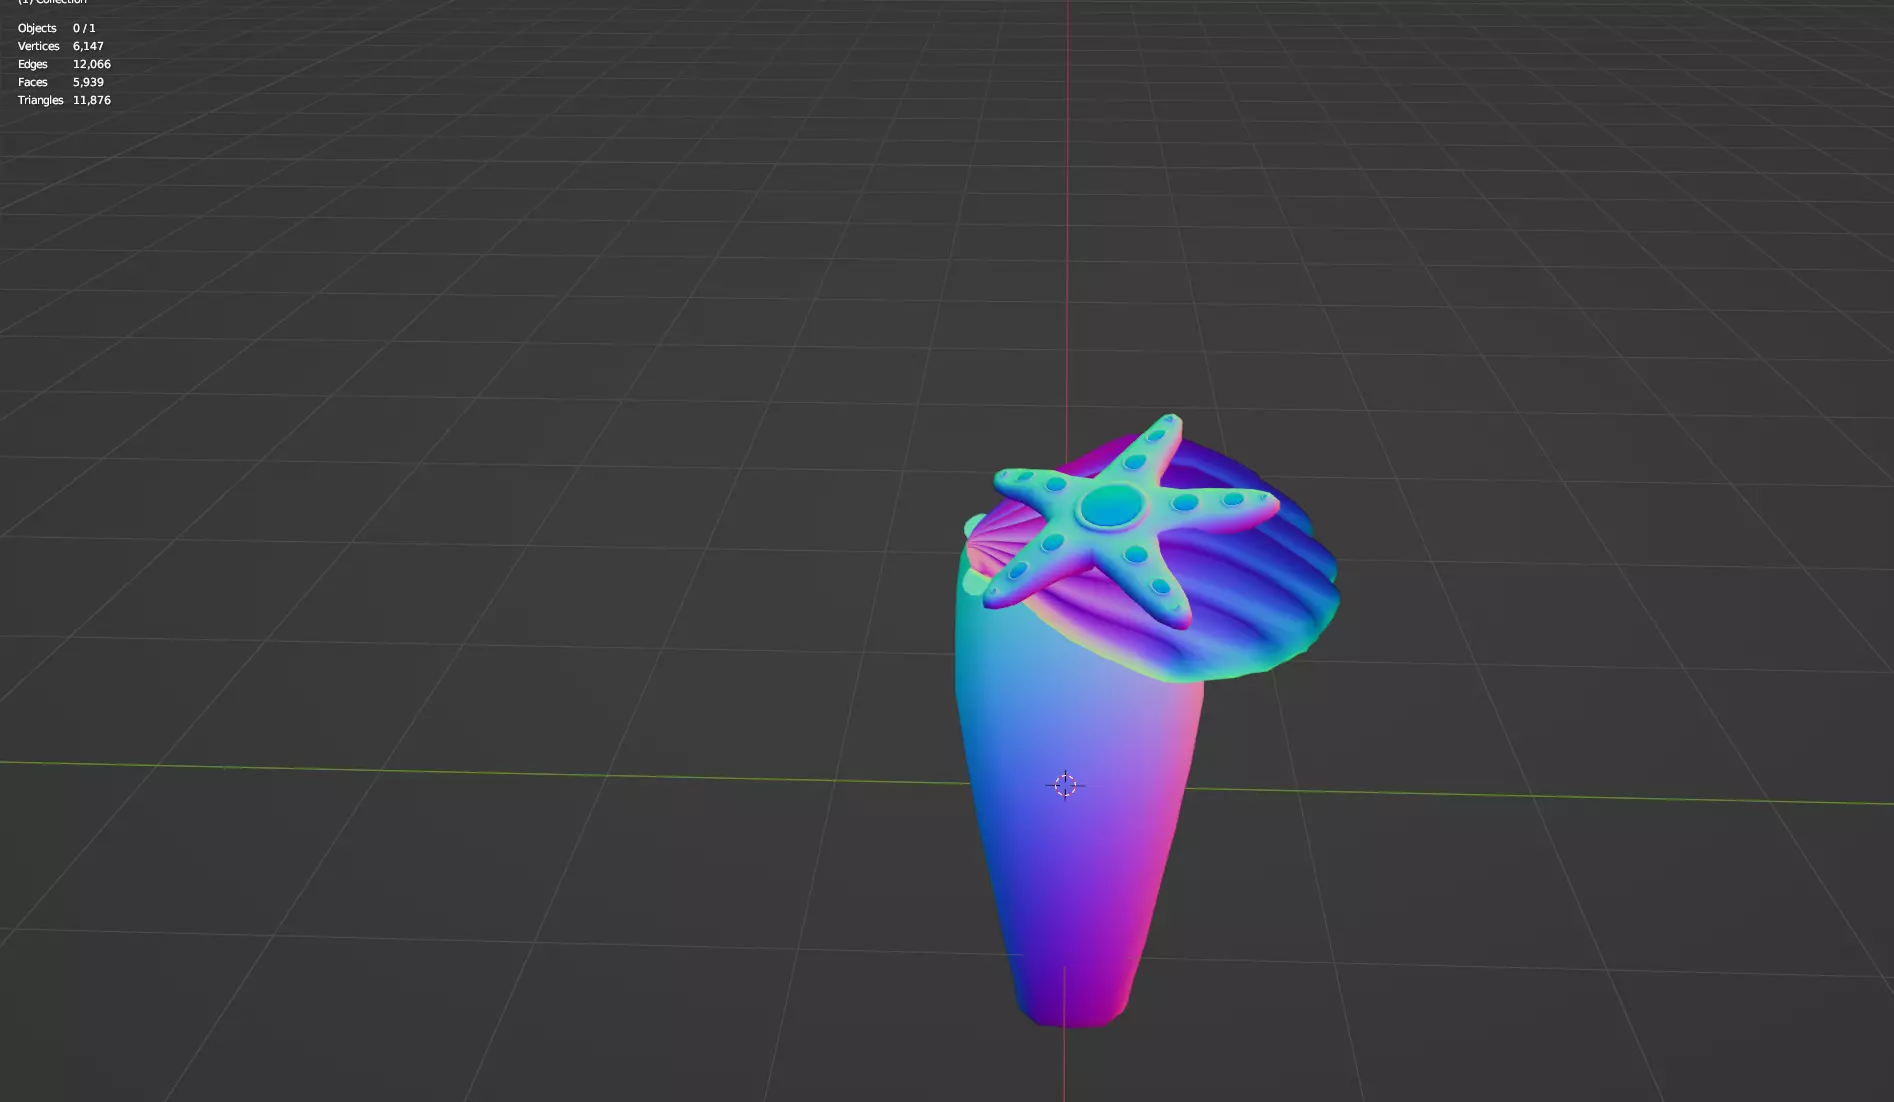Click the 3D cursor crosshair in the viewport
The image size is (1894, 1102).
1065,785
